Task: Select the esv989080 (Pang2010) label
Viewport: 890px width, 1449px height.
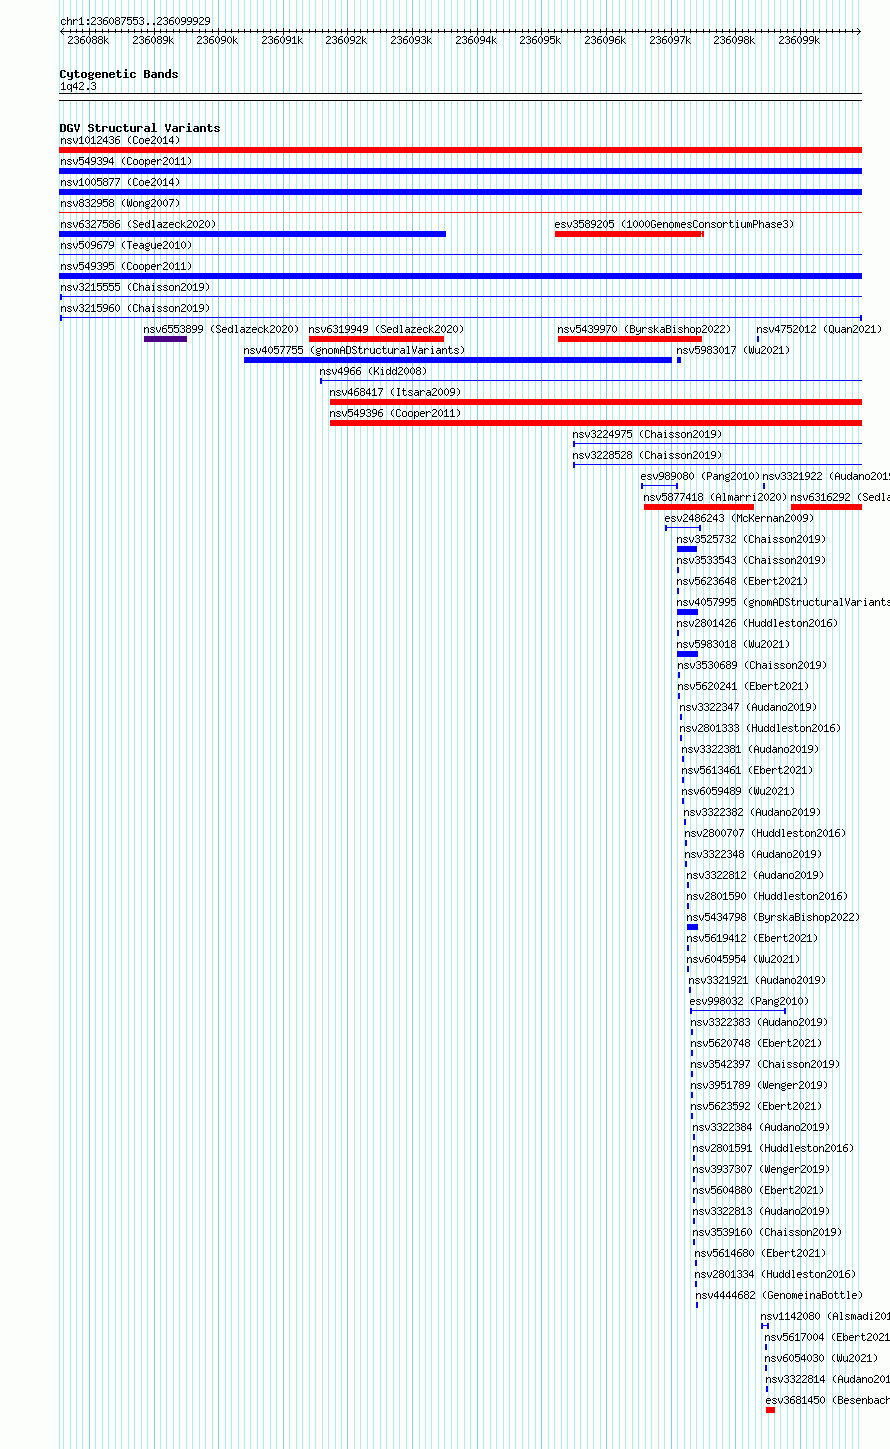Action: 701,476
